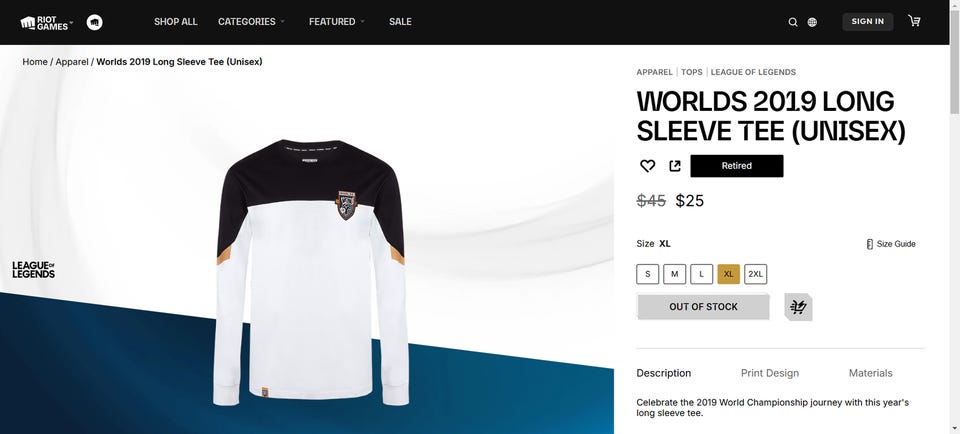Expand the Featured dropdown menu
Screen dimensions: 960x434
point(337,21)
